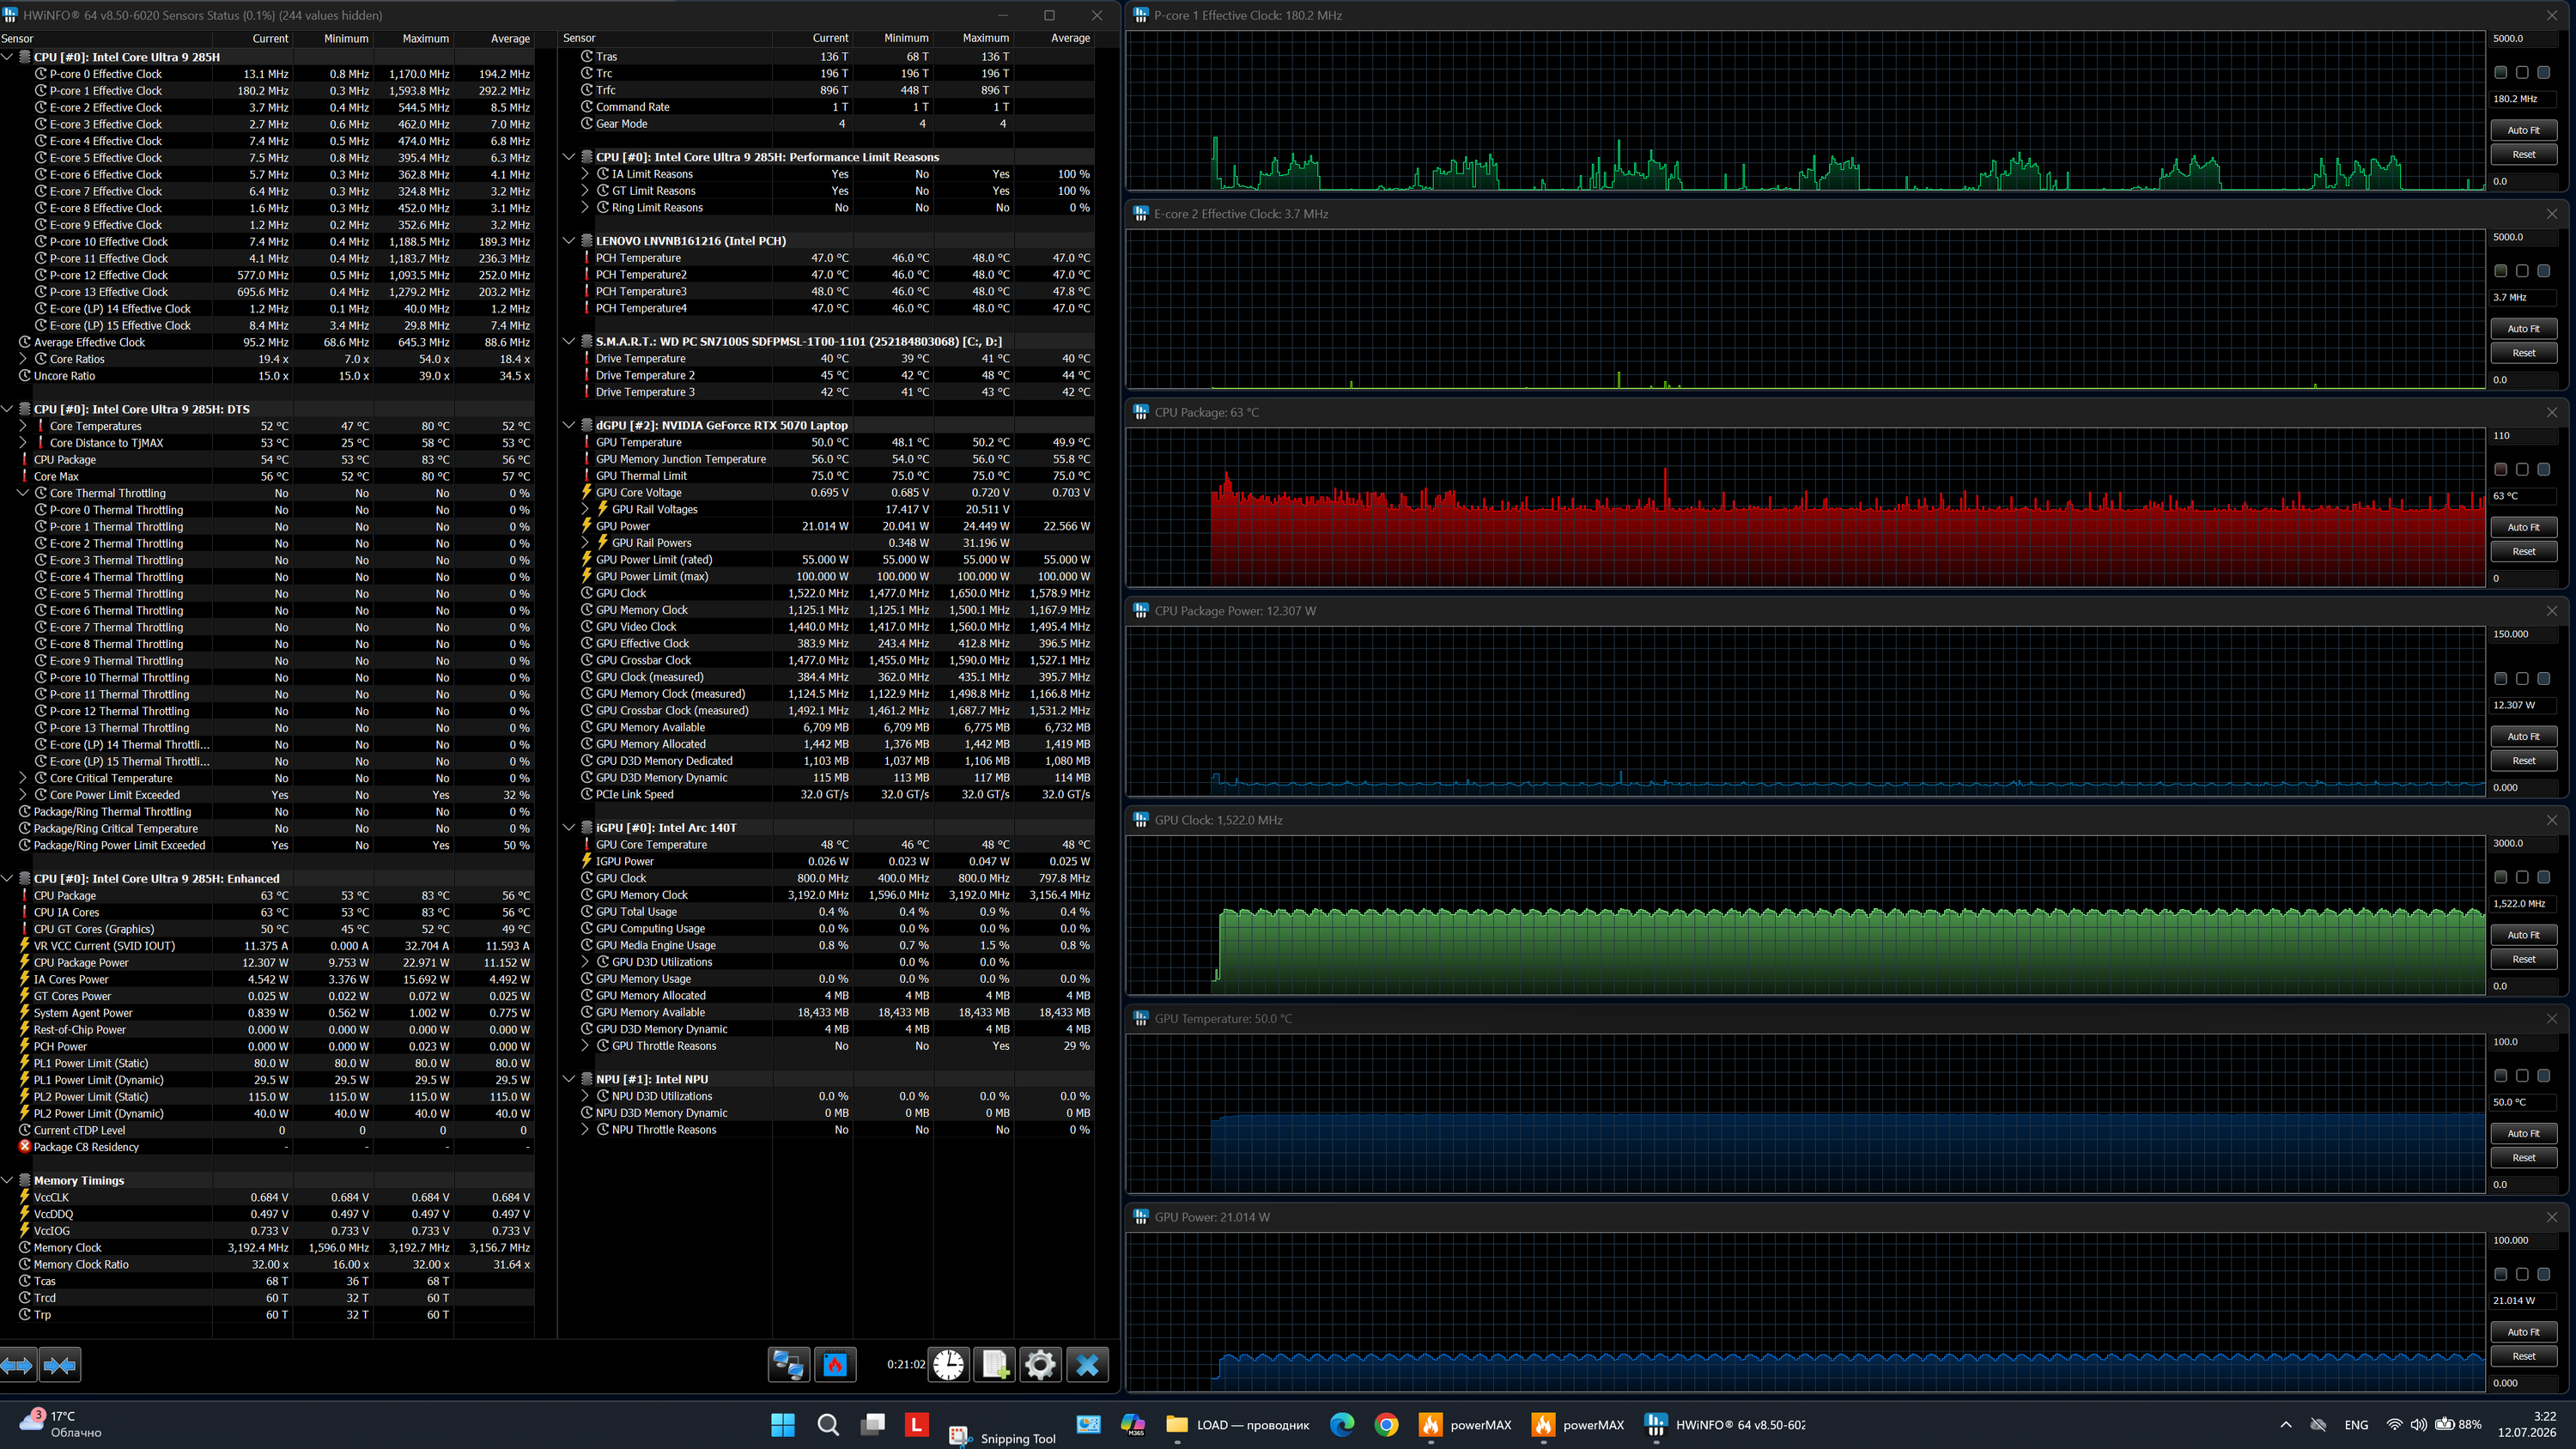Click the Average column header in right pane

pos(1070,38)
